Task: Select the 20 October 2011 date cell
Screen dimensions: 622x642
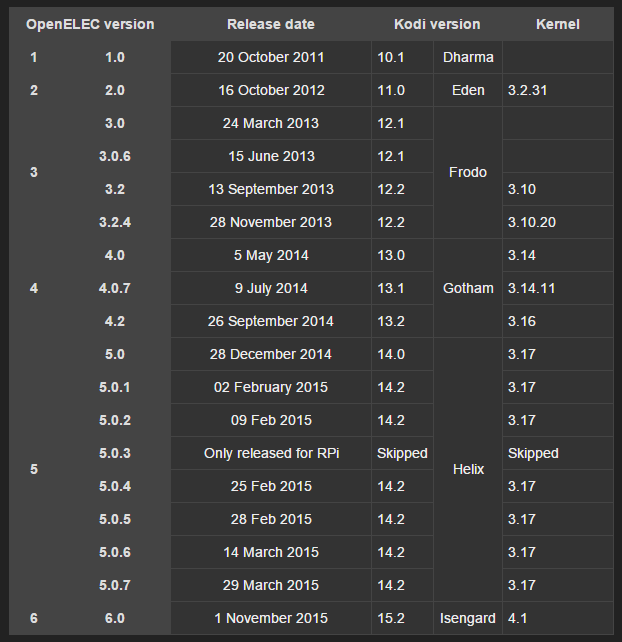Action: [x=271, y=57]
